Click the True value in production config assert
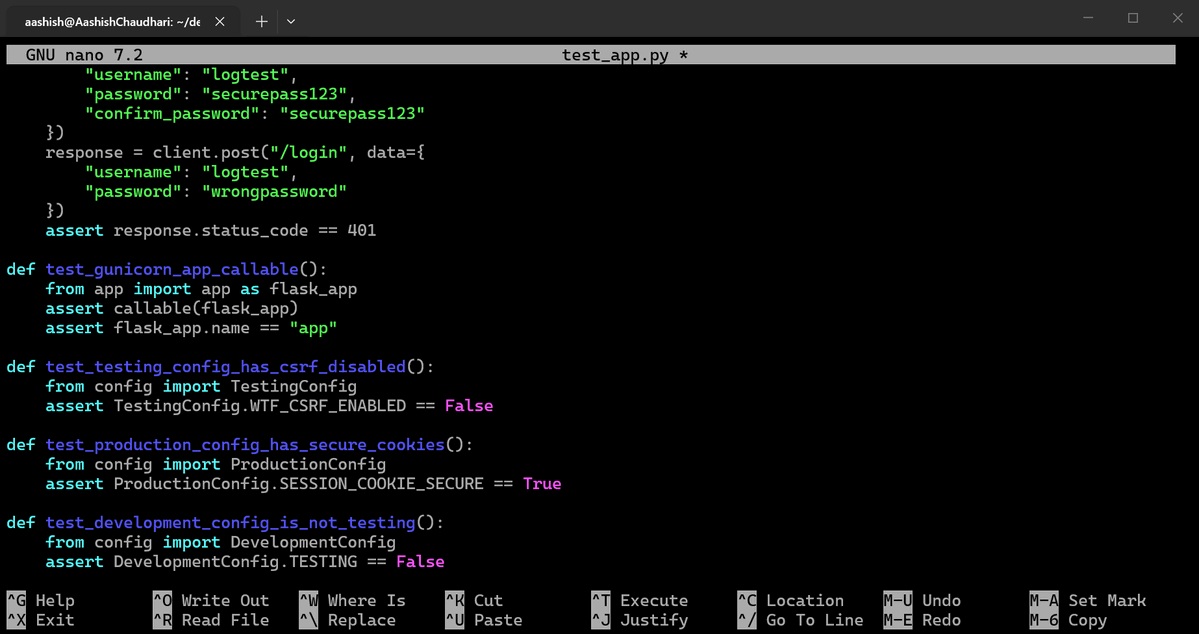The width and height of the screenshot is (1199, 634). tap(542, 484)
